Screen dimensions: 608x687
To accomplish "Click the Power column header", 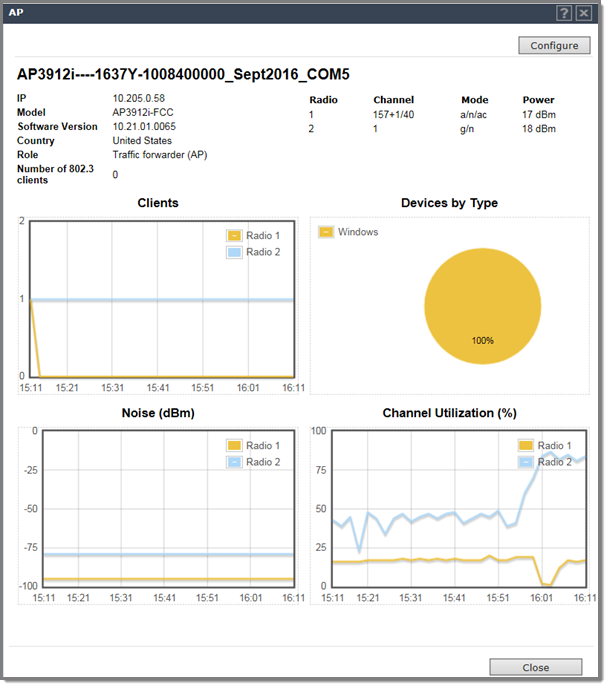I will coord(538,100).
